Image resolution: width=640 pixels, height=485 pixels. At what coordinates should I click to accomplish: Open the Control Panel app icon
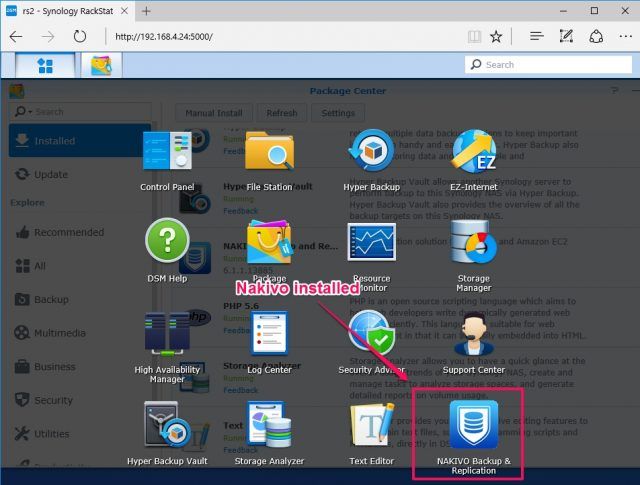167,151
